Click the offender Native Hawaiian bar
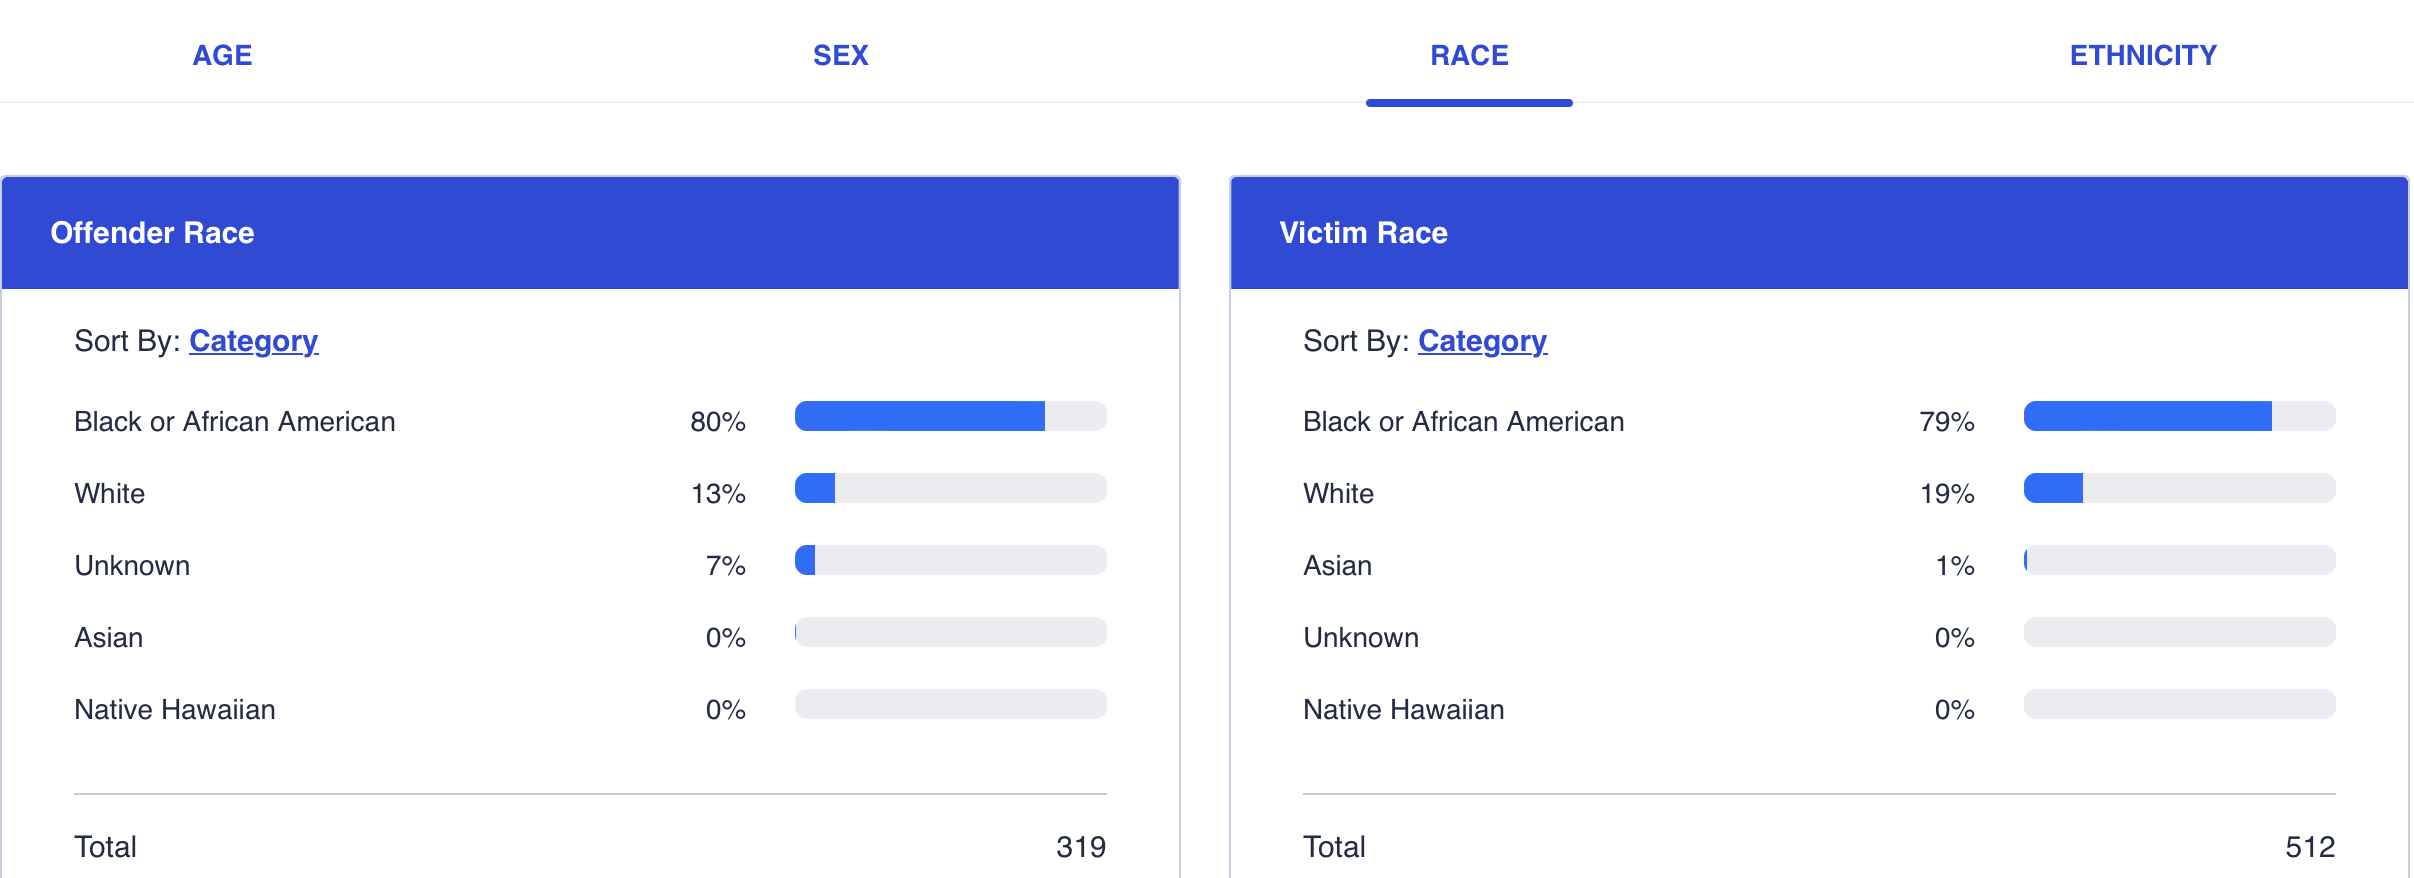 (x=950, y=704)
